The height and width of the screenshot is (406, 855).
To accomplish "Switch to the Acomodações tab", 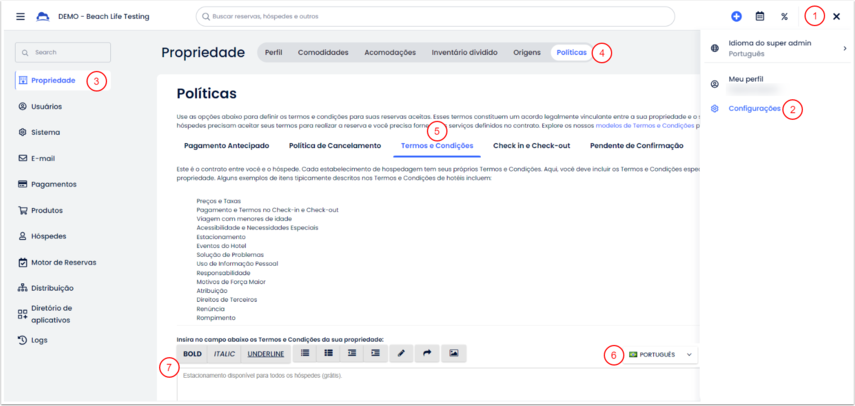I will coord(390,52).
